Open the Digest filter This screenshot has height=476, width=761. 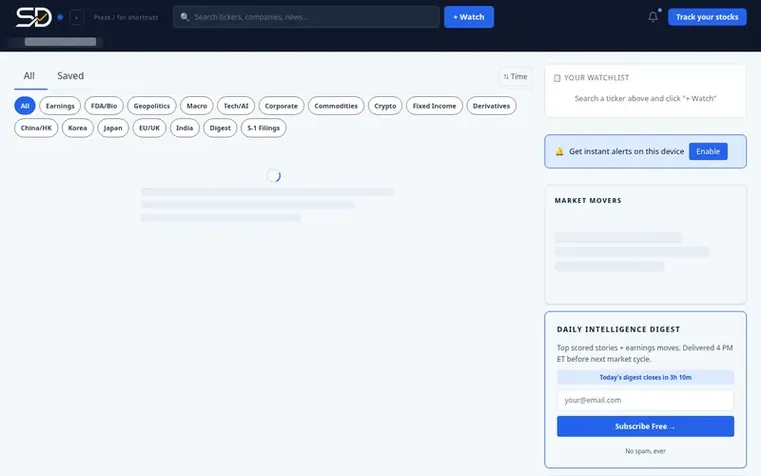220,128
